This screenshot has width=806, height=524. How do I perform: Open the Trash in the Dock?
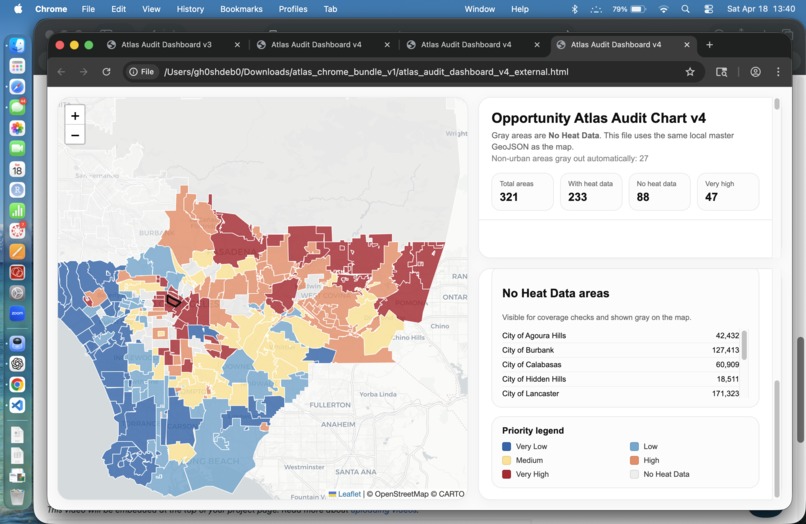pos(17,497)
